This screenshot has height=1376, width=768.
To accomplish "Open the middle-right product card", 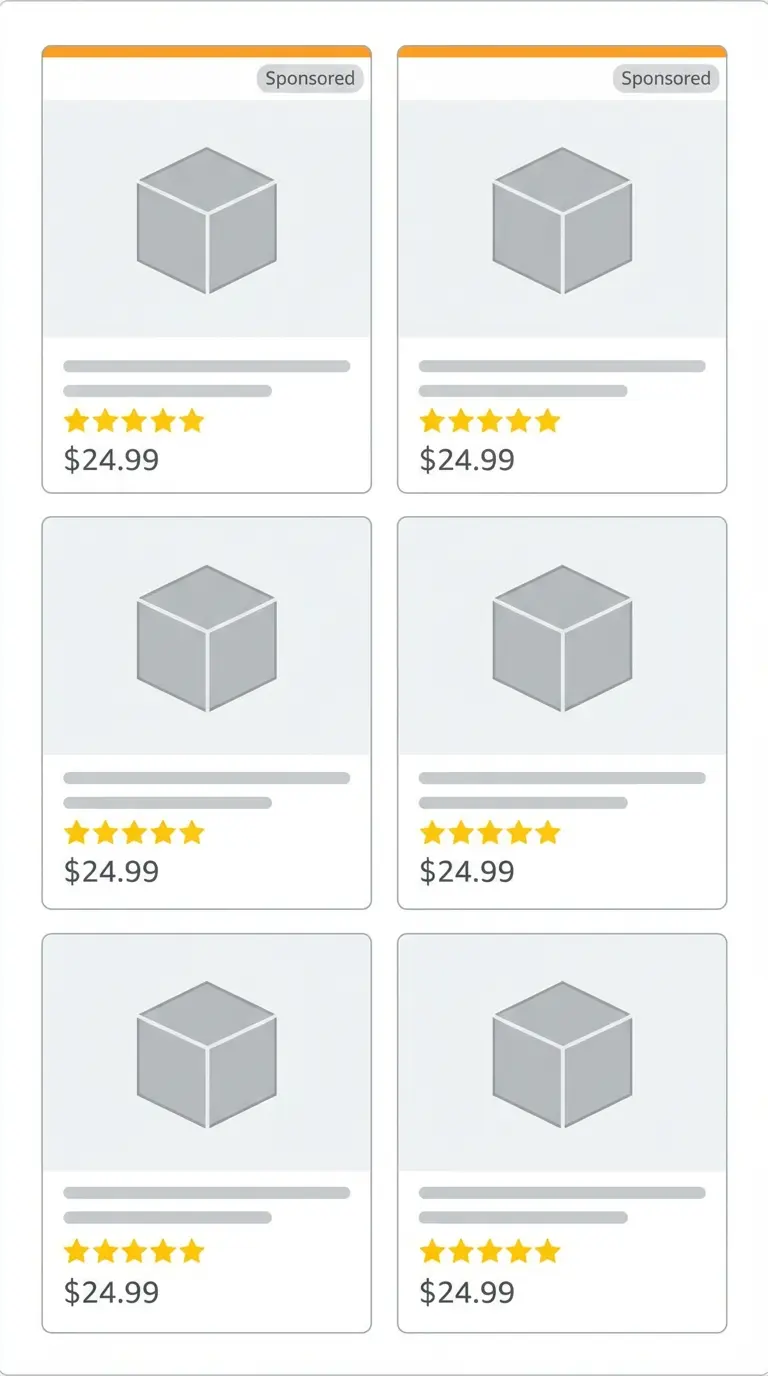I will (562, 710).
